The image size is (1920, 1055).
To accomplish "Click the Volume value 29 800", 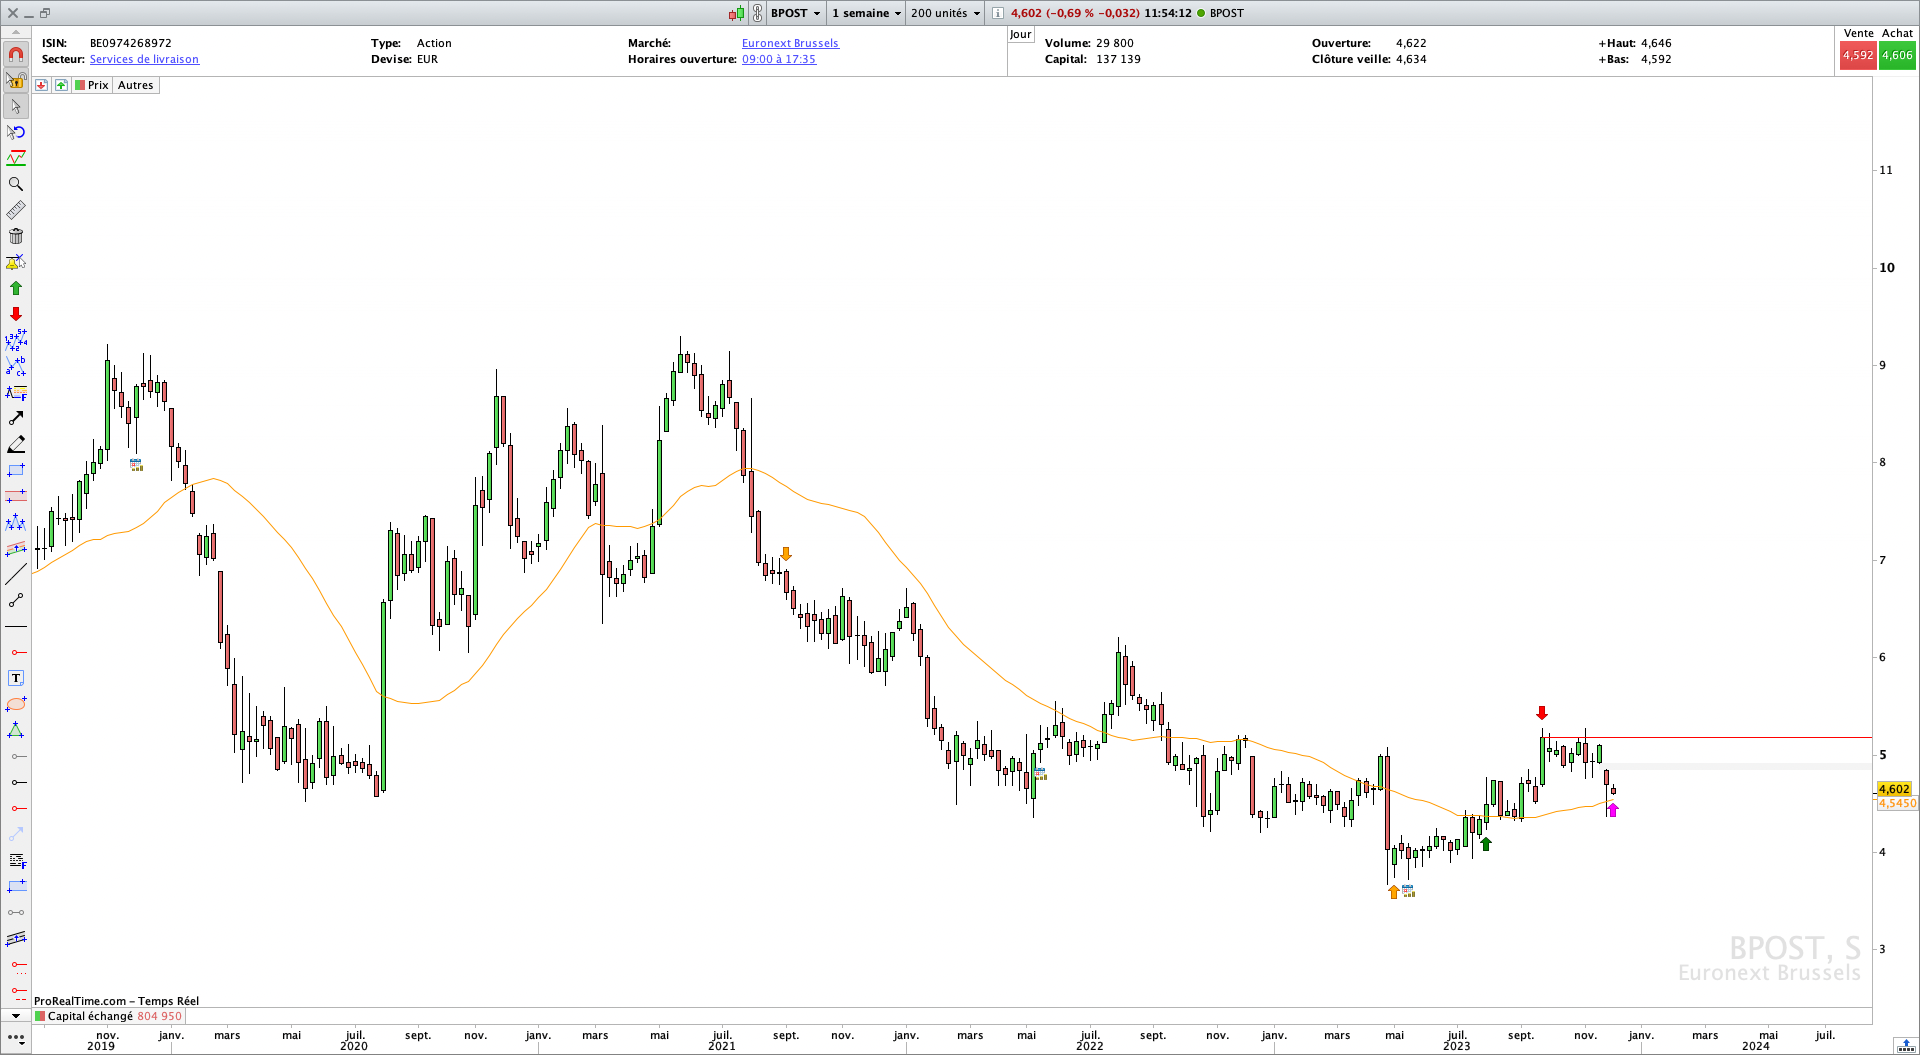I will tap(1115, 43).
